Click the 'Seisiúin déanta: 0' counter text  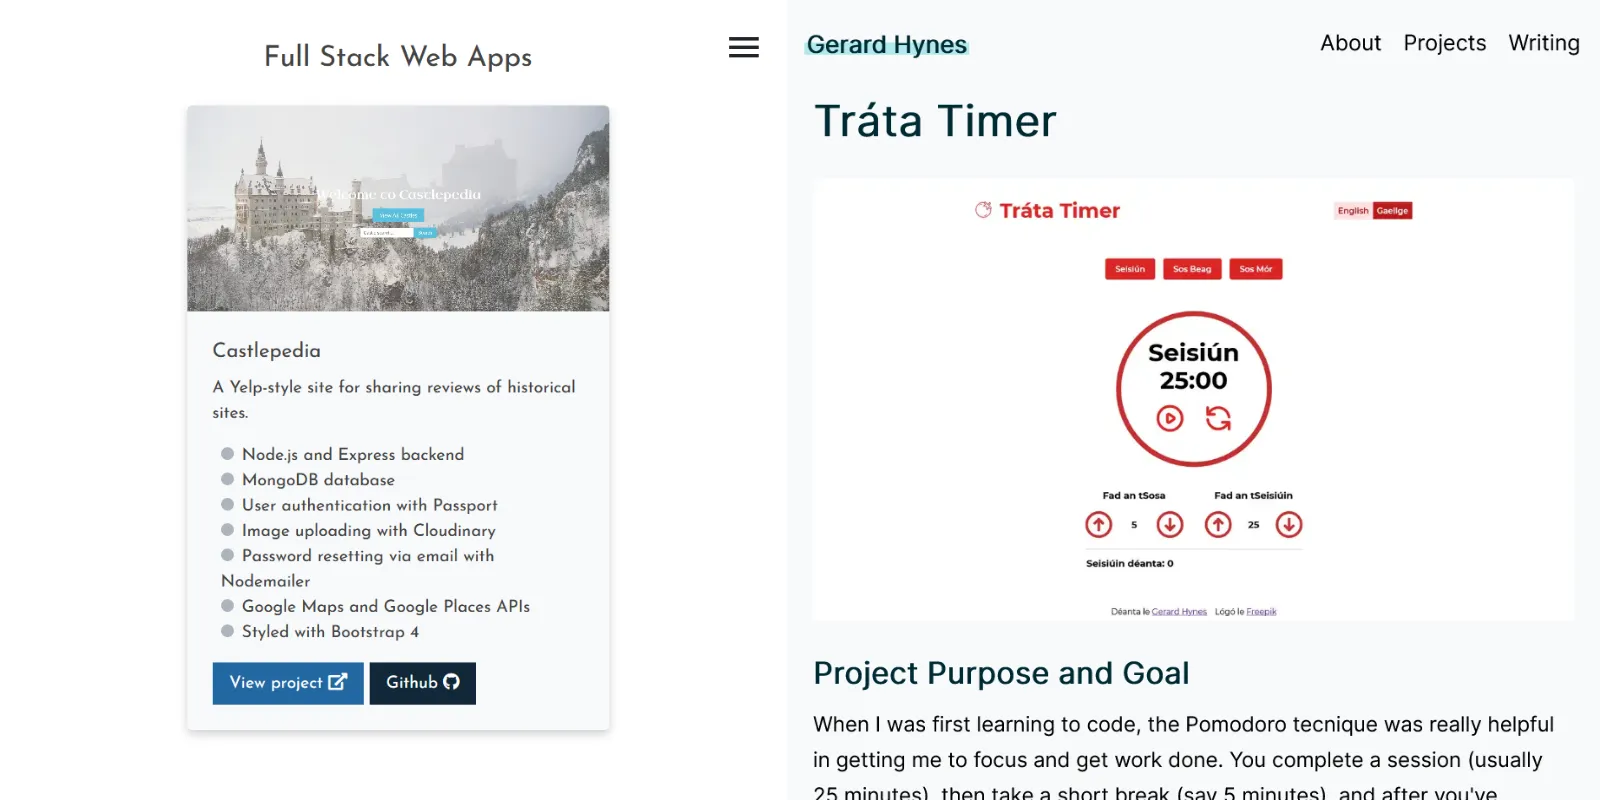click(x=1130, y=564)
